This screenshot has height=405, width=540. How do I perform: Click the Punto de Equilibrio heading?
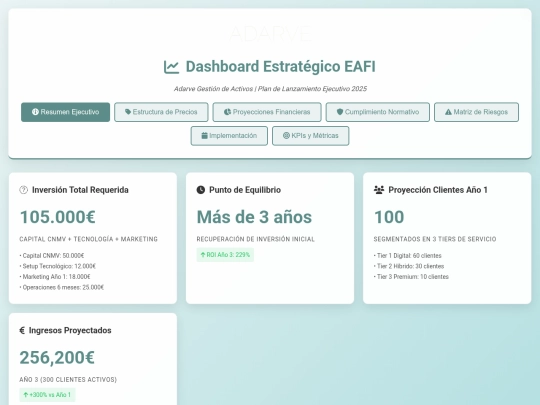point(245,190)
